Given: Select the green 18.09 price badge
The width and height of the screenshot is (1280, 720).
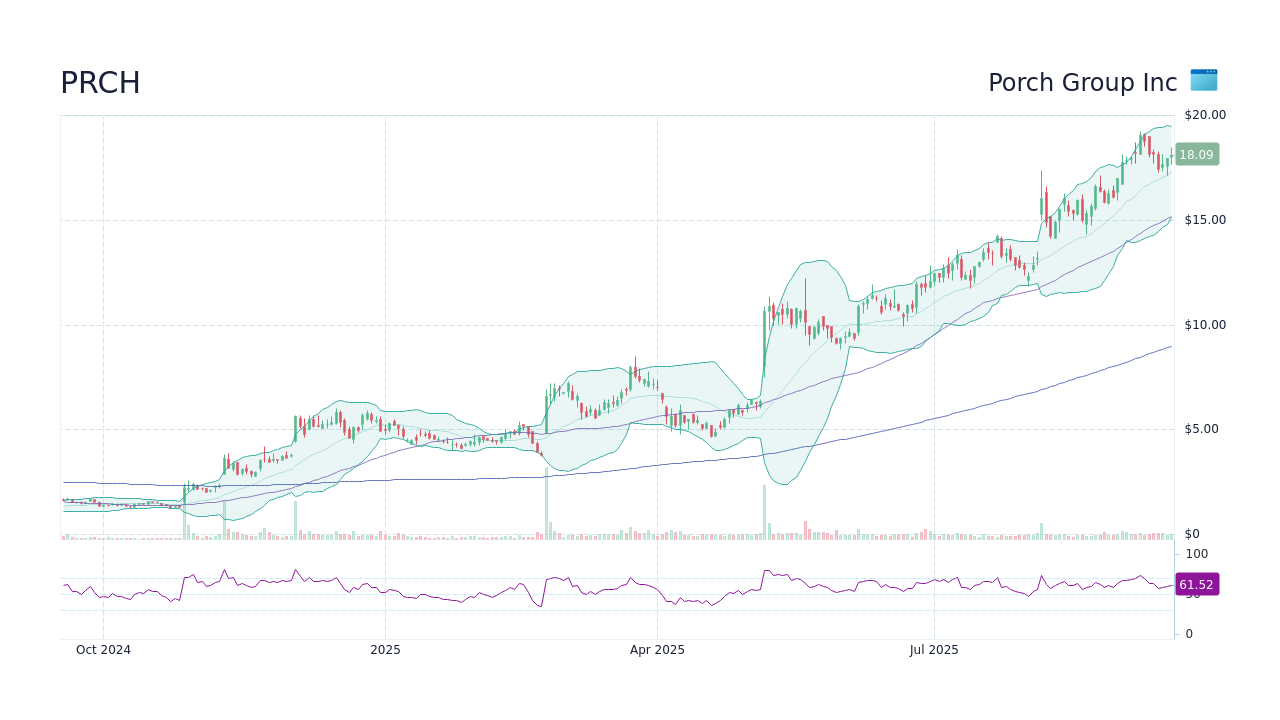Looking at the screenshot, I should pyautogui.click(x=1196, y=154).
